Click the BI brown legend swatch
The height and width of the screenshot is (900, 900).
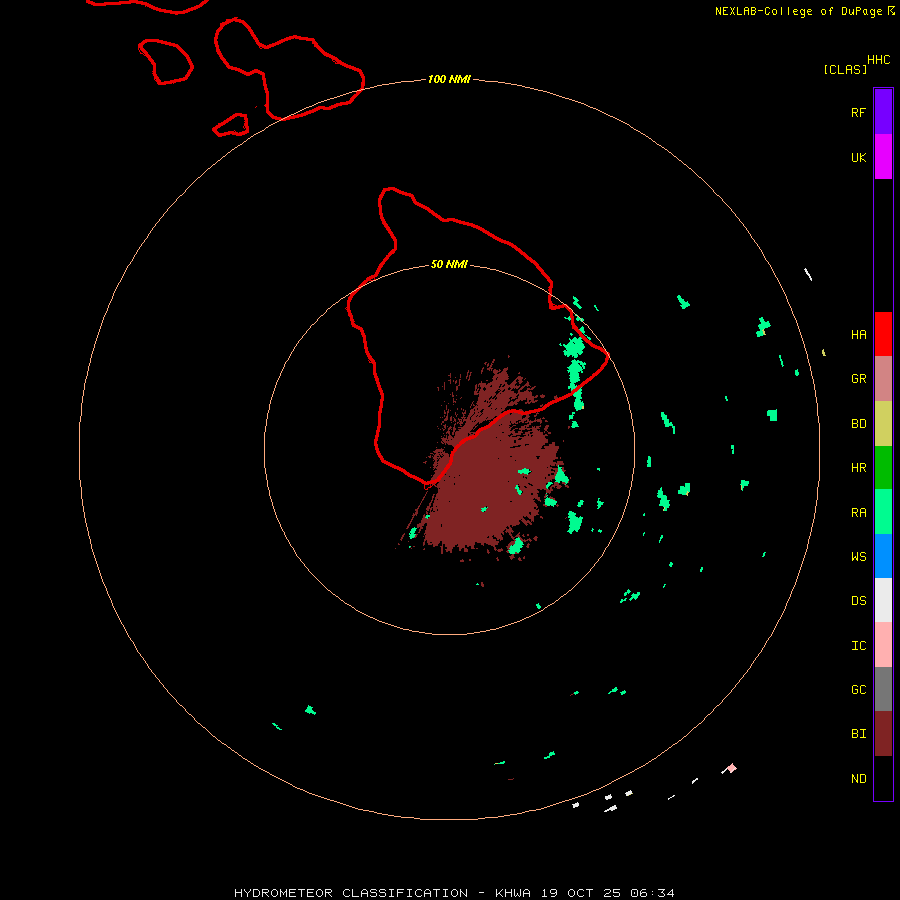click(883, 734)
